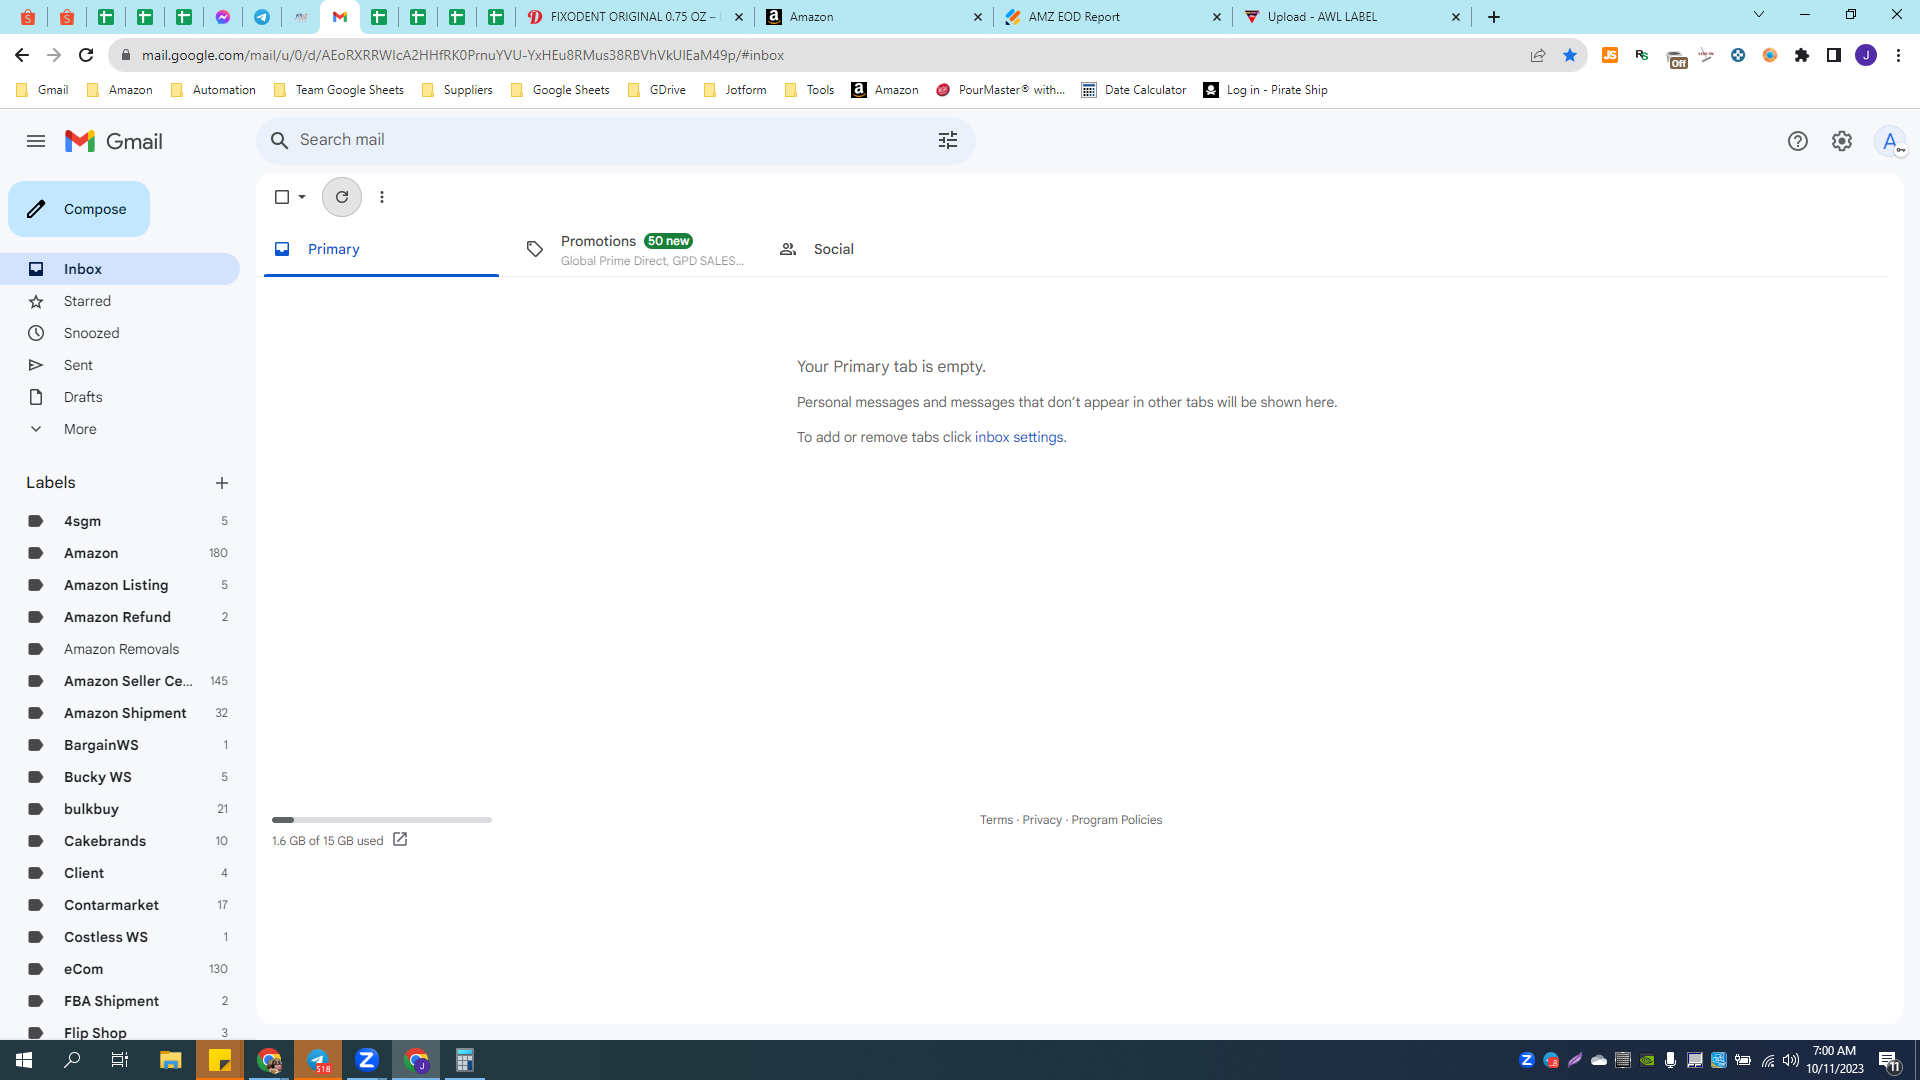Open Telegram from the taskbar
The width and height of the screenshot is (1920, 1080).
(318, 1060)
